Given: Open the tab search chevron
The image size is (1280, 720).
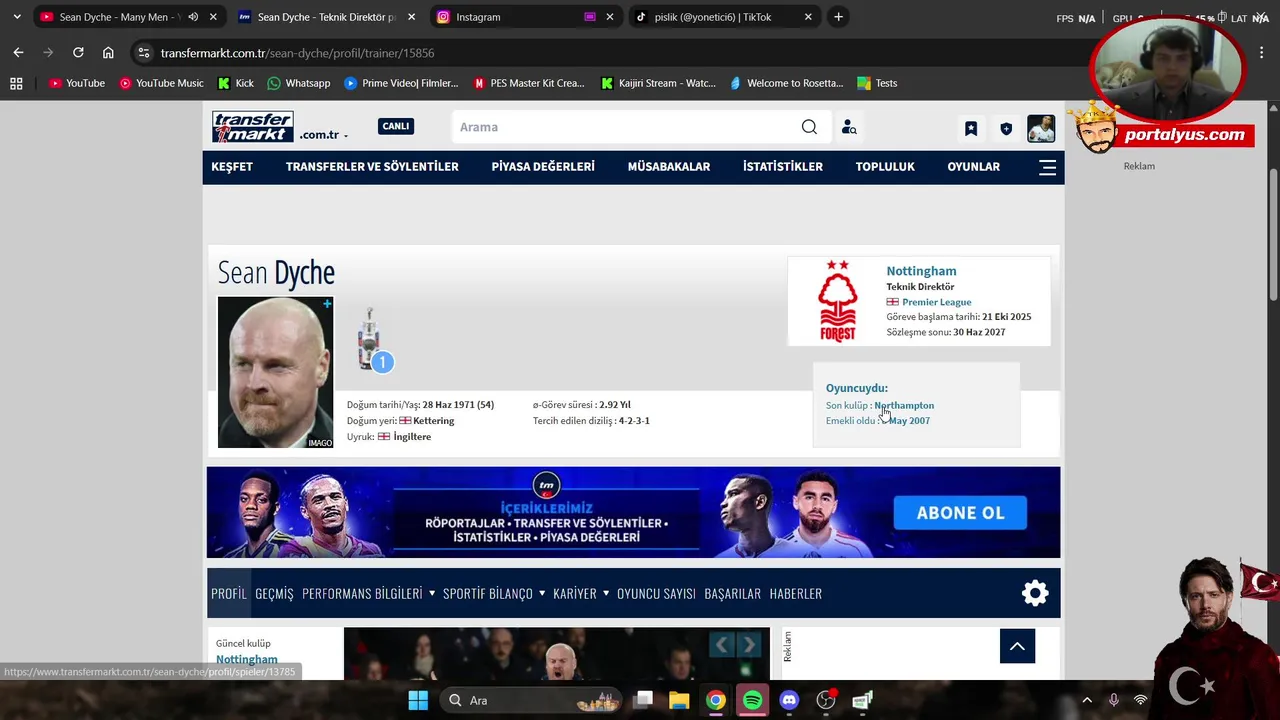Looking at the screenshot, I should (x=16, y=17).
